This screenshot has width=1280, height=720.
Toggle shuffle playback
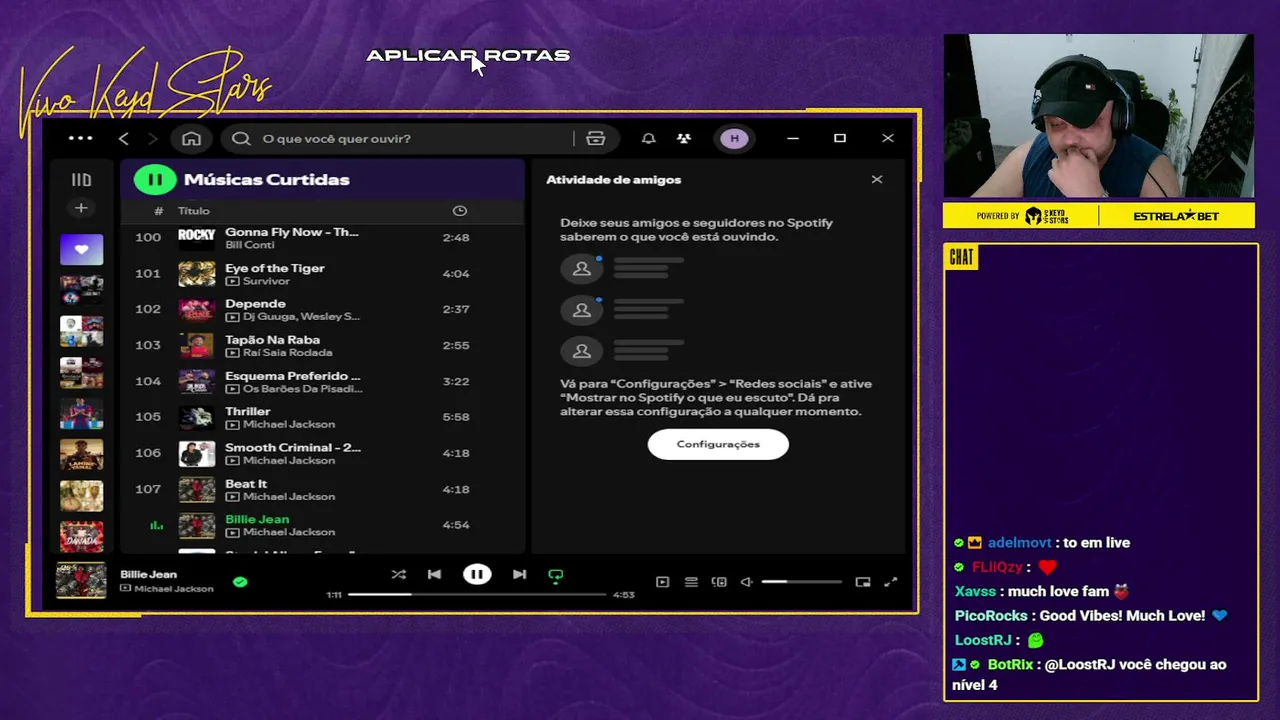399,575
